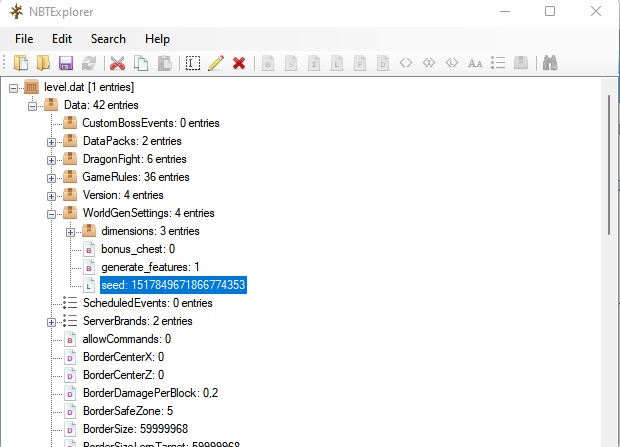The height and width of the screenshot is (447, 620).
Task: Select the GameRules: 36 entries label
Action: click(x=136, y=177)
